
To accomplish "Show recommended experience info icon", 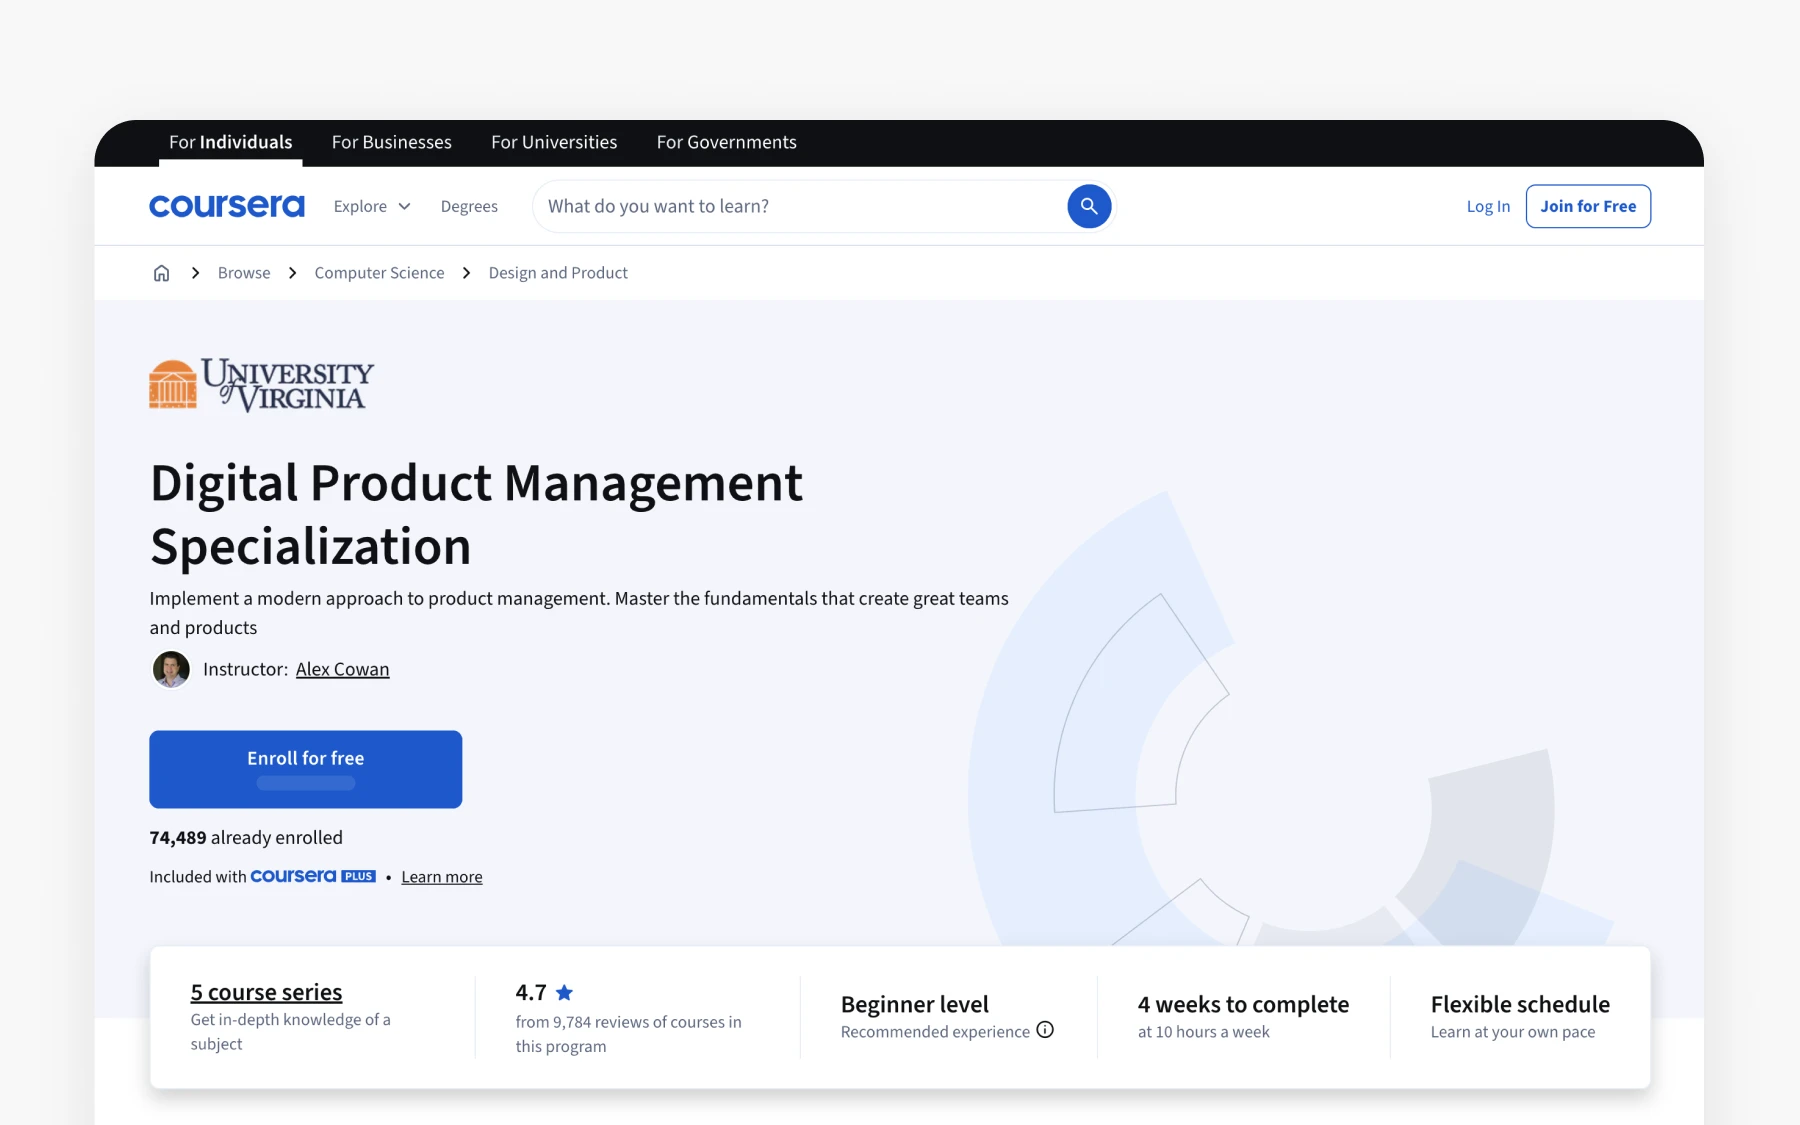I will [1045, 1030].
